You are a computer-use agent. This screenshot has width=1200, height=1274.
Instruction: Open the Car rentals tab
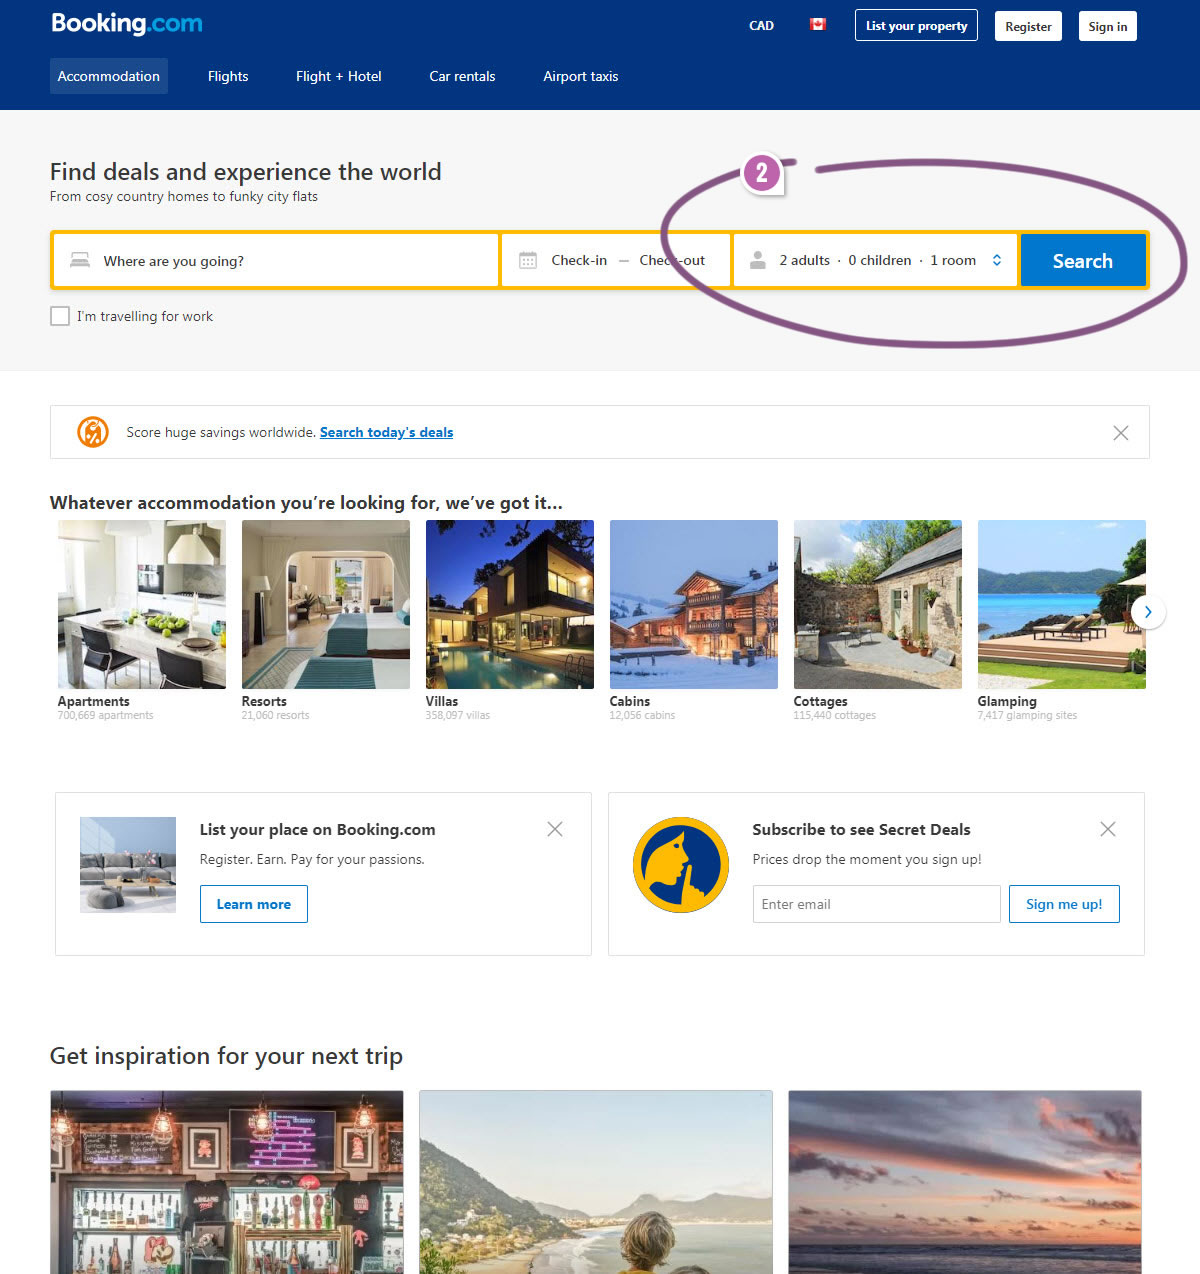pos(462,76)
